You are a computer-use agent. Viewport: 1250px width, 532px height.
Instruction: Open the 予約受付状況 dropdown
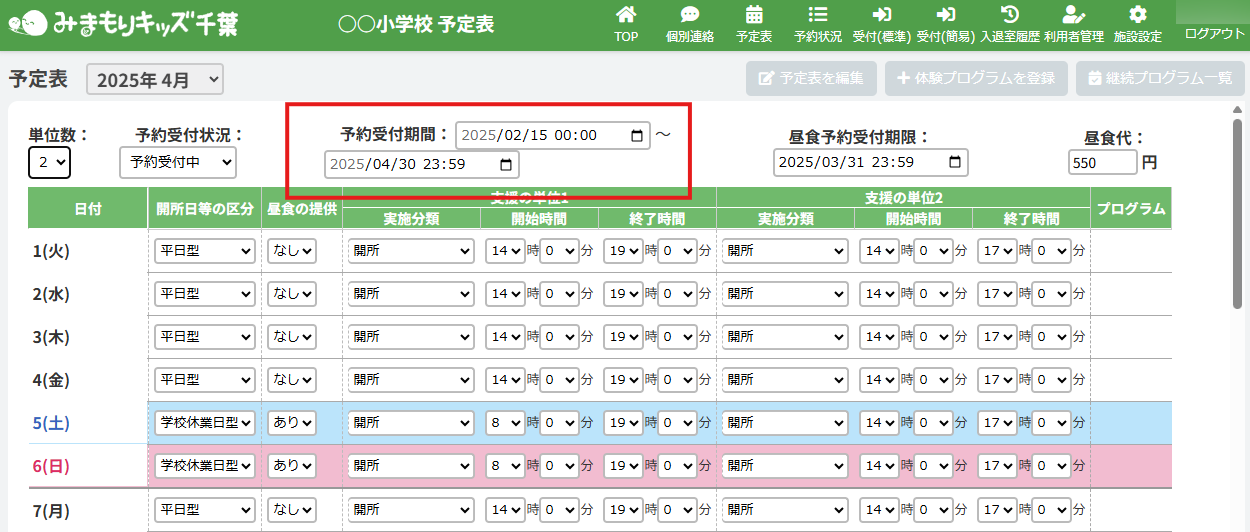(177, 162)
